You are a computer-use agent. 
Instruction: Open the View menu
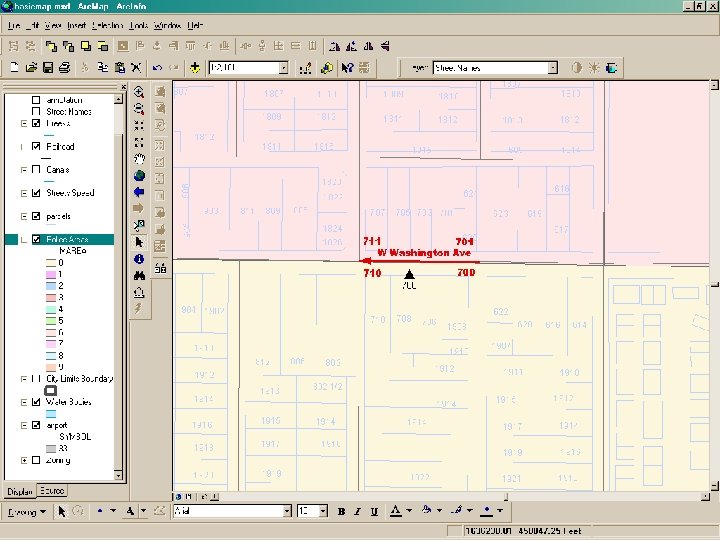[x=53, y=25]
